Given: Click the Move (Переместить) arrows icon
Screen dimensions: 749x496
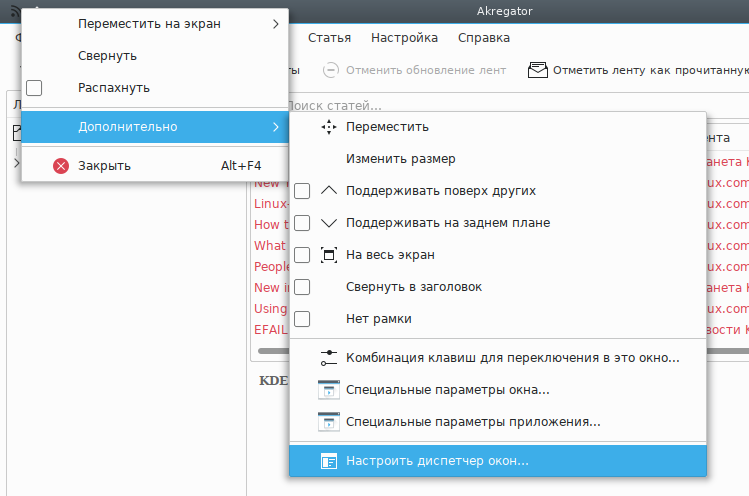Looking at the screenshot, I should tap(328, 127).
